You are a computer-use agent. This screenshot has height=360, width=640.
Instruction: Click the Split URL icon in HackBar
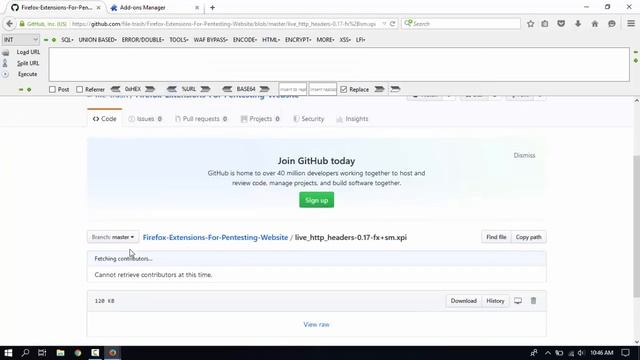(5, 63)
